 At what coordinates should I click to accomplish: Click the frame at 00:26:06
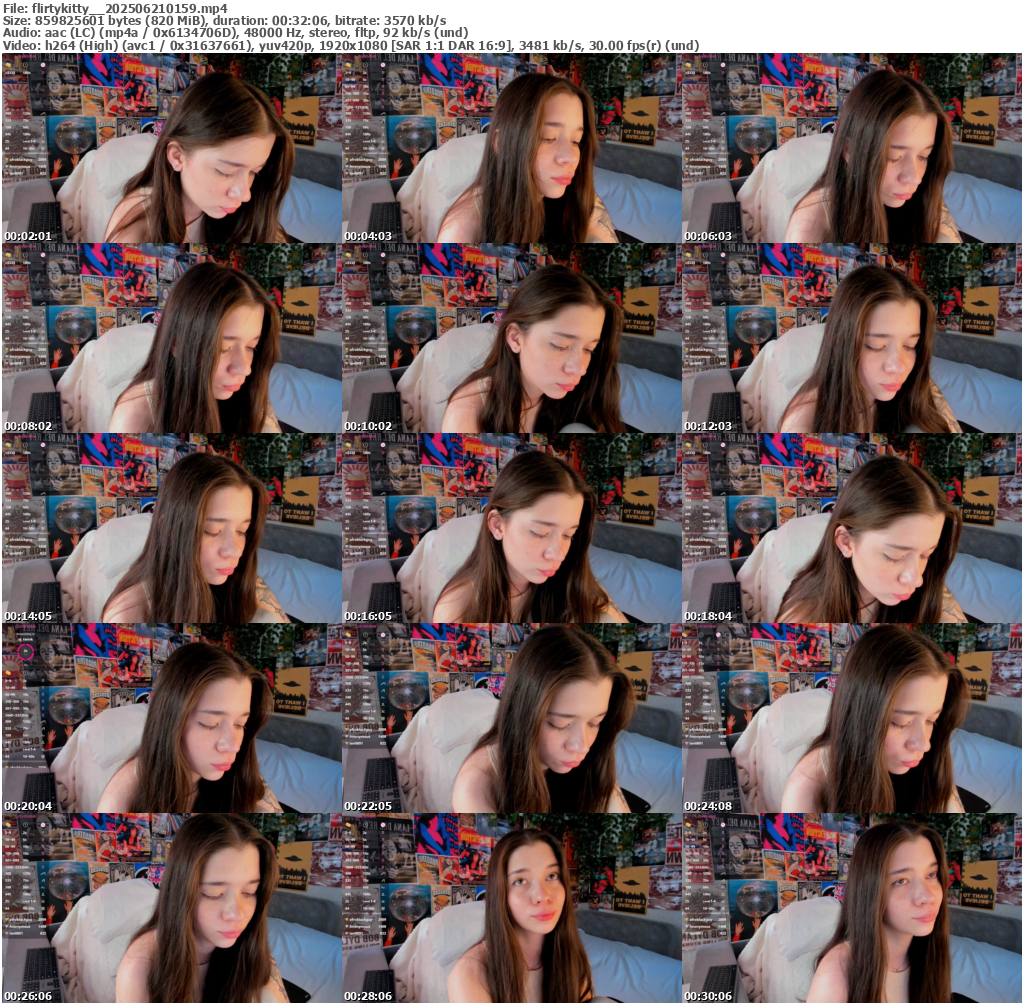pyautogui.click(x=171, y=908)
